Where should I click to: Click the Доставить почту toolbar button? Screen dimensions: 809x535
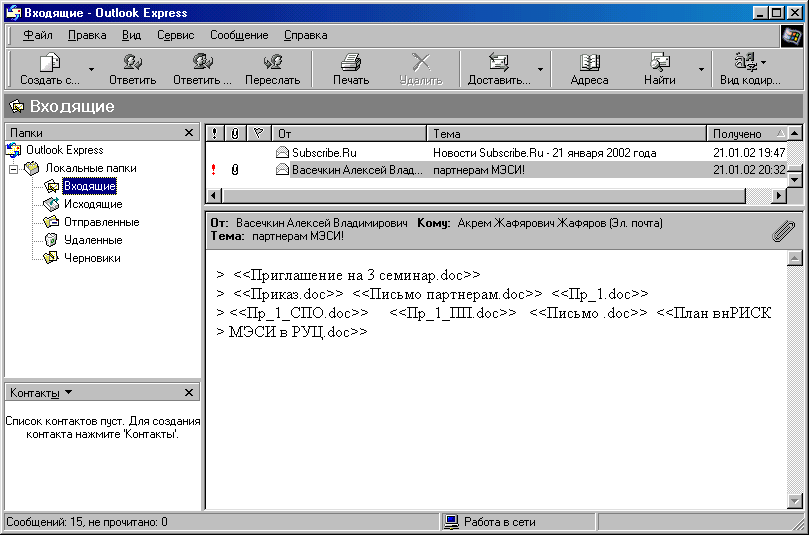(x=498, y=69)
